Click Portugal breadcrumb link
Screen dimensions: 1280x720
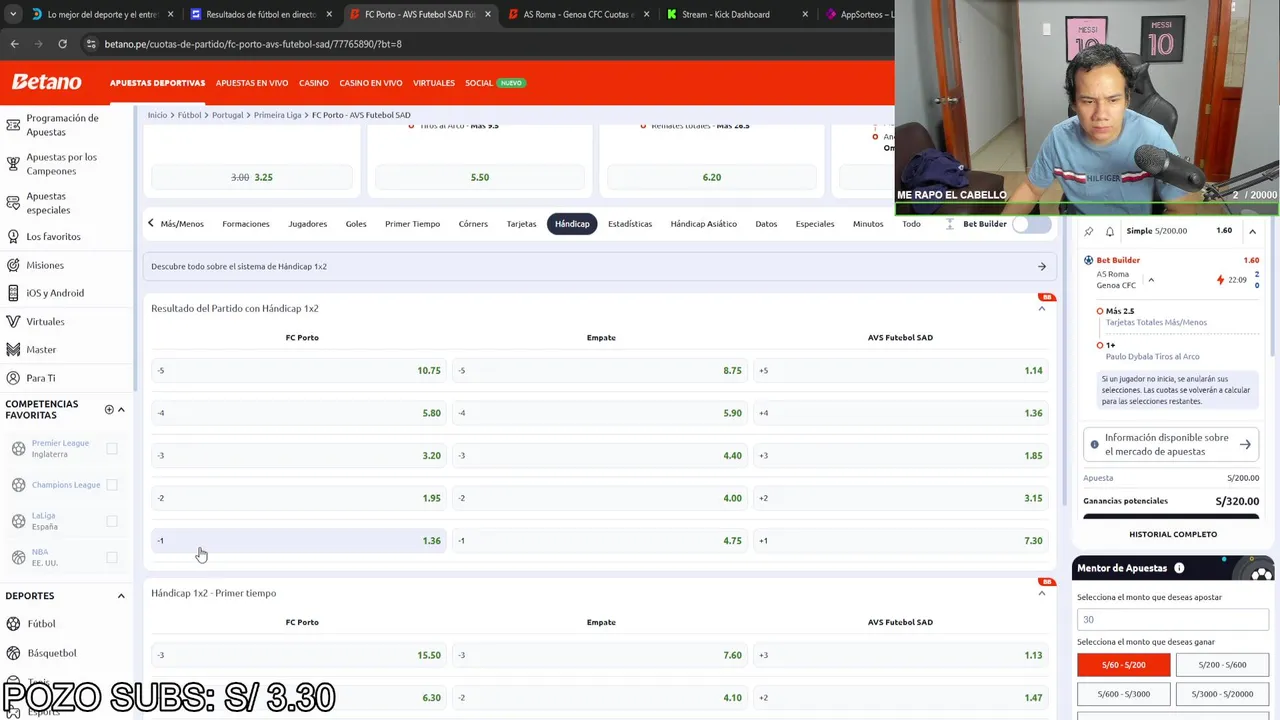click(x=227, y=115)
